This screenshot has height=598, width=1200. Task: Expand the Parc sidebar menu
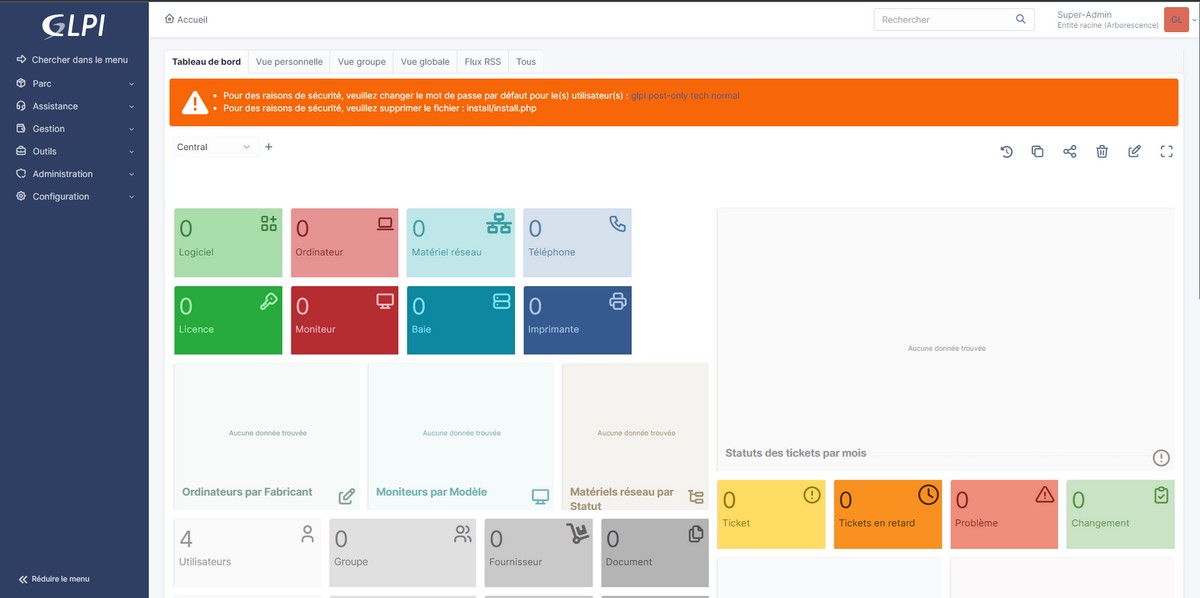tap(74, 84)
